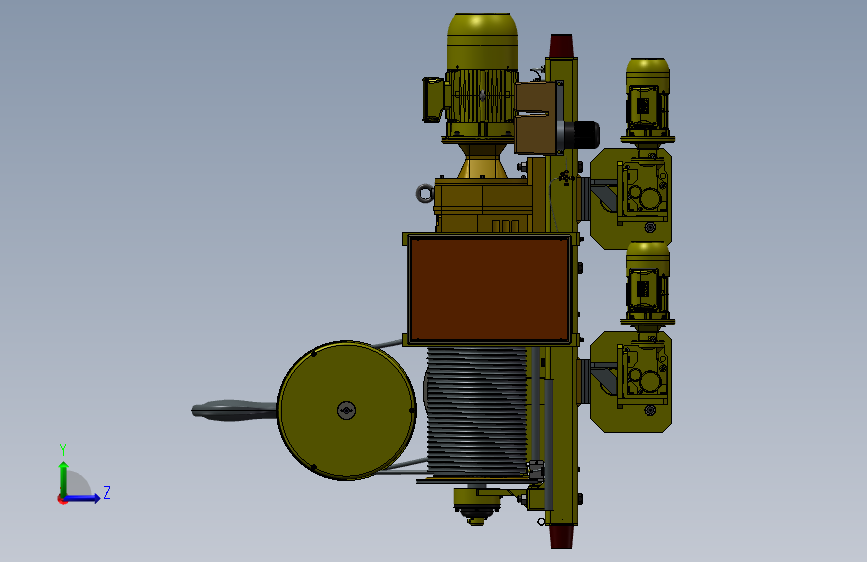The image size is (867, 562).
Task: Click the black cylindrical encoder next to the junction box
Action: [x=583, y=134]
